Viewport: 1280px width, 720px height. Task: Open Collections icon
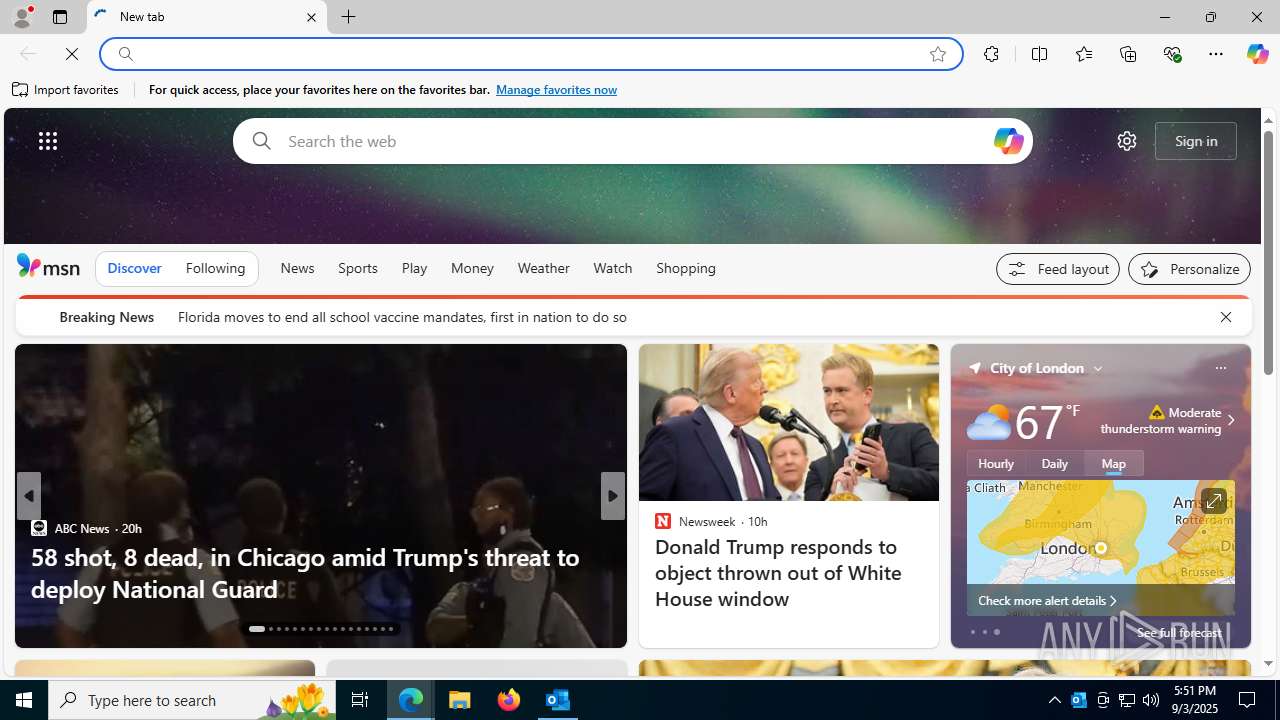(x=1128, y=54)
